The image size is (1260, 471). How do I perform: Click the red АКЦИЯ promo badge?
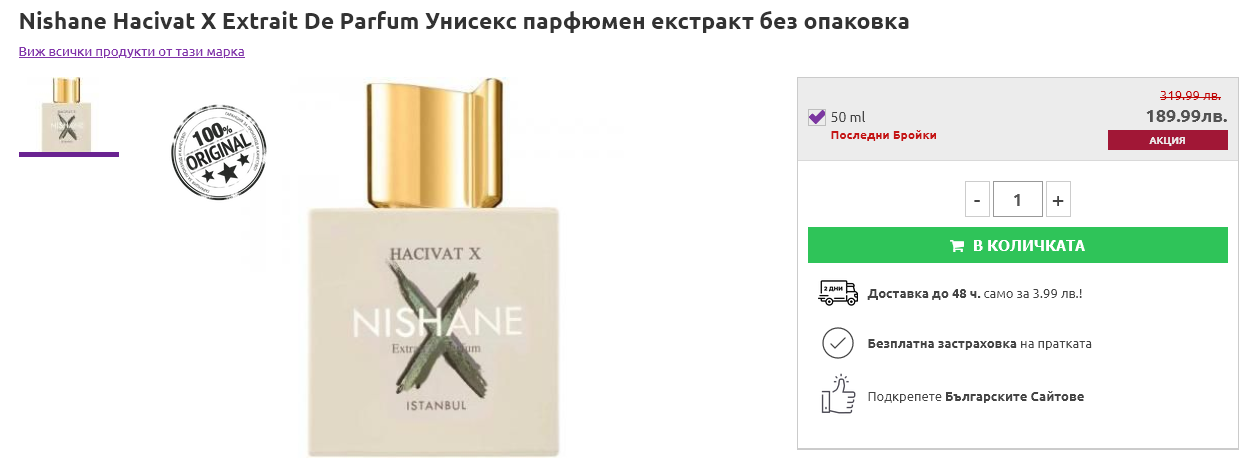(1167, 140)
